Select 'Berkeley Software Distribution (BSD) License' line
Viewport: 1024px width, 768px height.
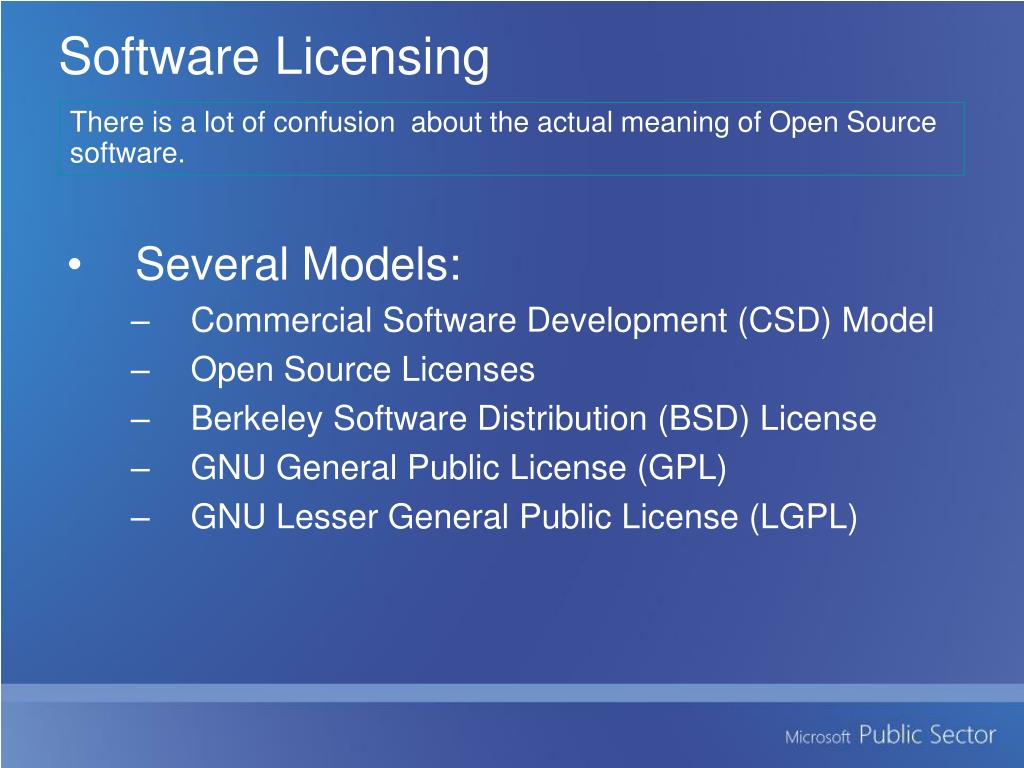point(534,419)
